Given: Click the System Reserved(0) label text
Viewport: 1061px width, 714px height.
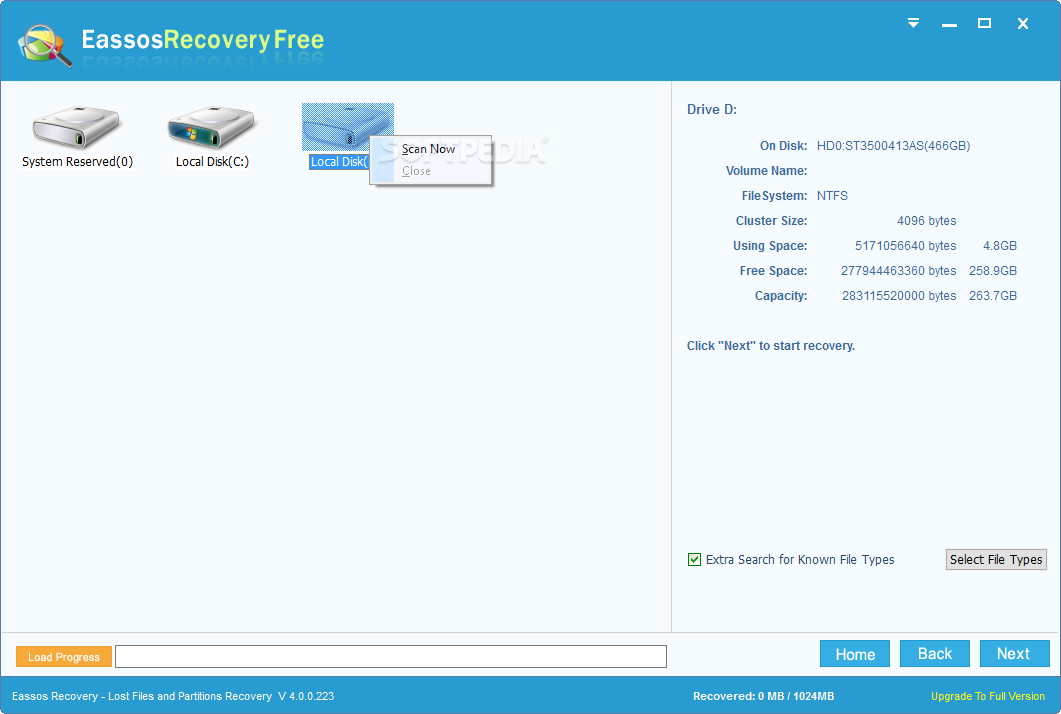Looking at the screenshot, I should (x=77, y=162).
